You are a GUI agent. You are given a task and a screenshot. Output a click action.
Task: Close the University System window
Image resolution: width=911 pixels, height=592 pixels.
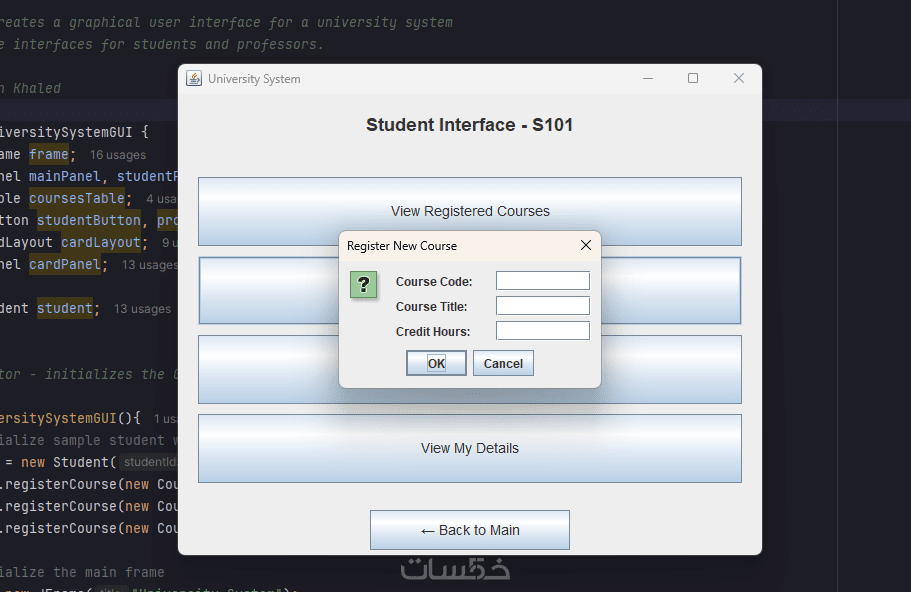click(739, 79)
